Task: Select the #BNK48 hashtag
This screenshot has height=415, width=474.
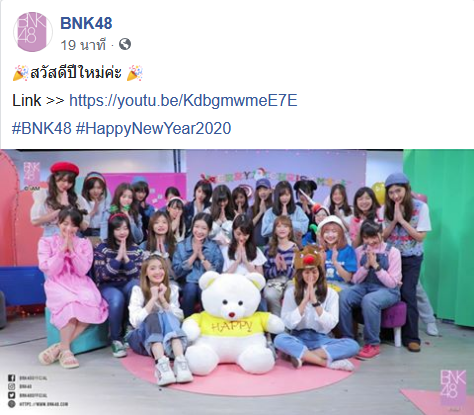Action: coord(42,128)
